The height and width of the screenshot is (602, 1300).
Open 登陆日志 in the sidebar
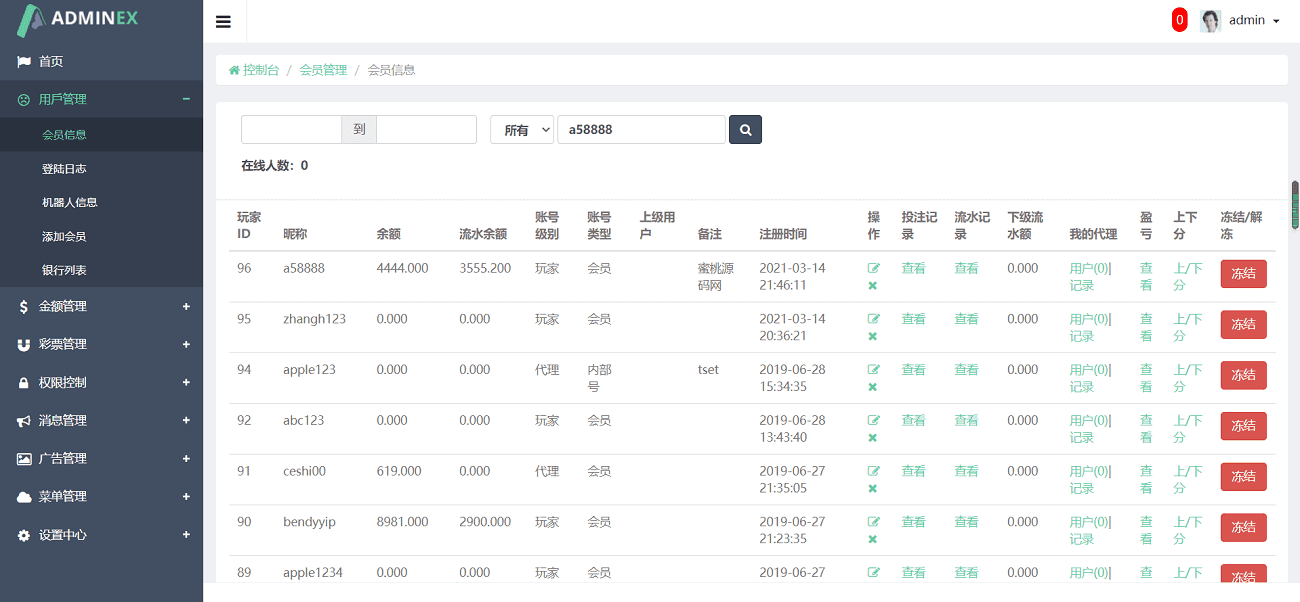tap(64, 169)
